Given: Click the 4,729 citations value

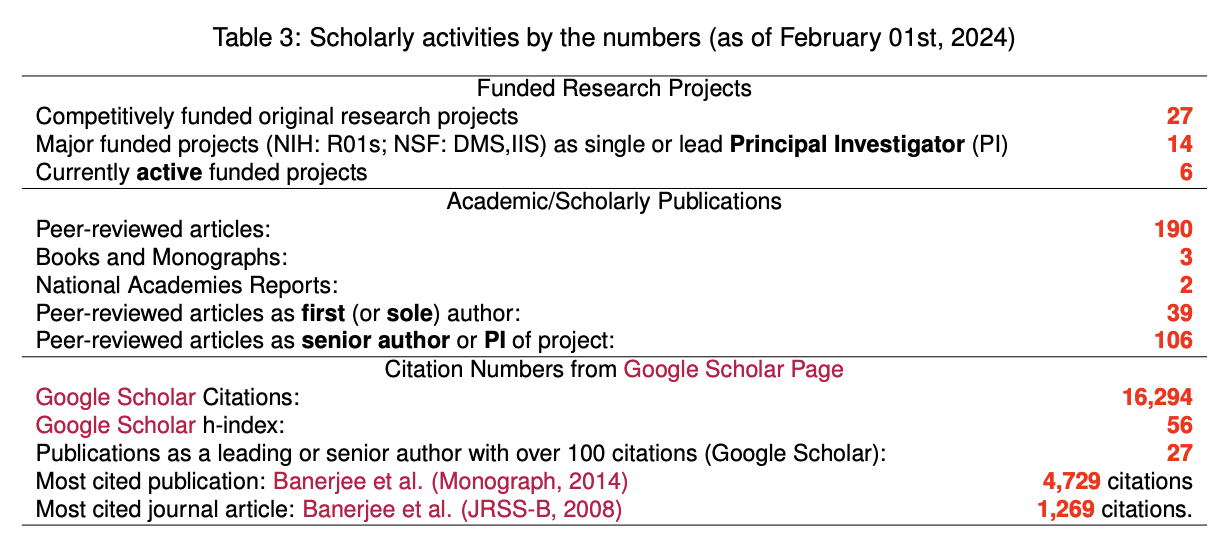Looking at the screenshot, I should pyautogui.click(x=1069, y=482).
